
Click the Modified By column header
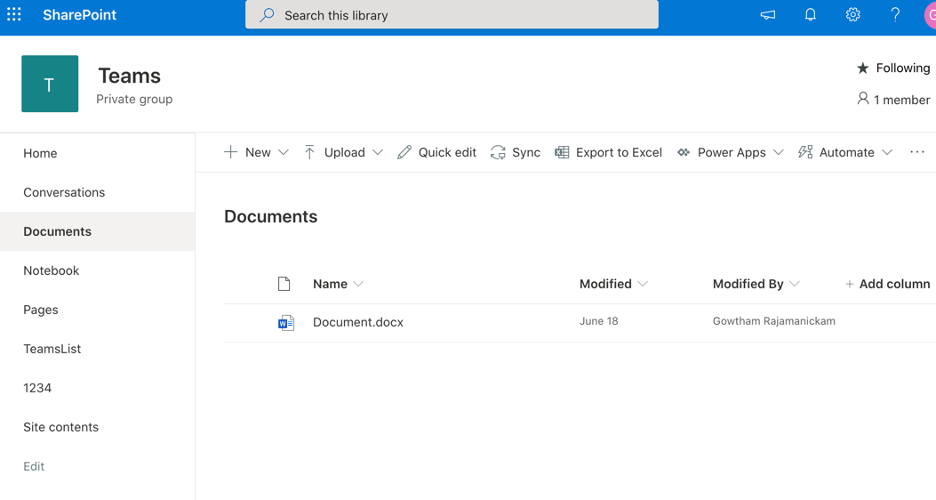[748, 284]
